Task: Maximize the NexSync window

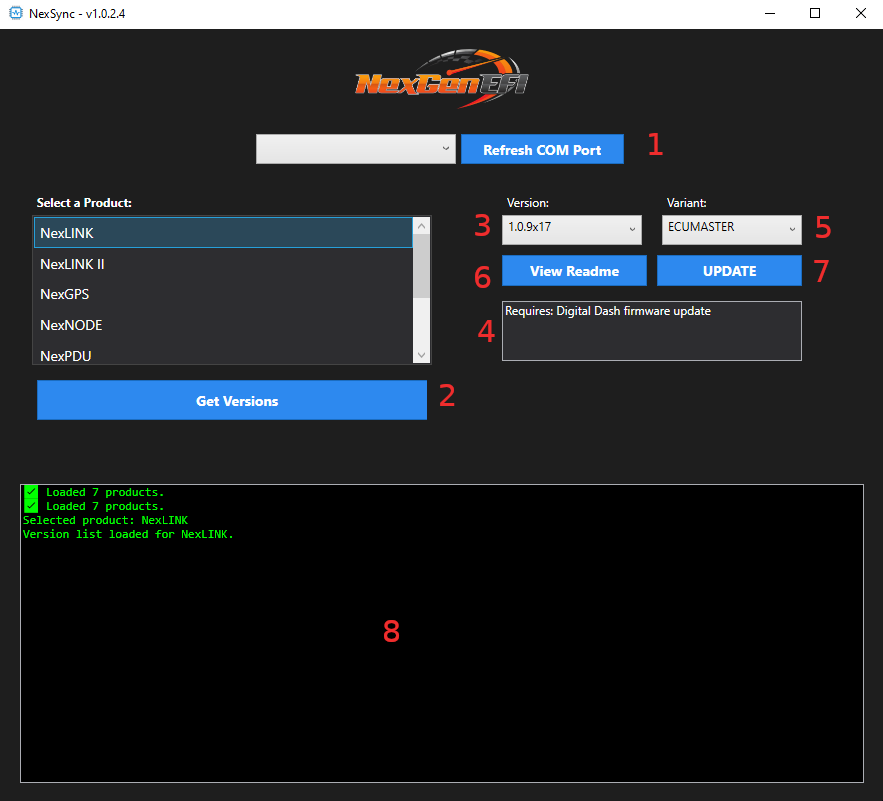Action: [x=815, y=14]
